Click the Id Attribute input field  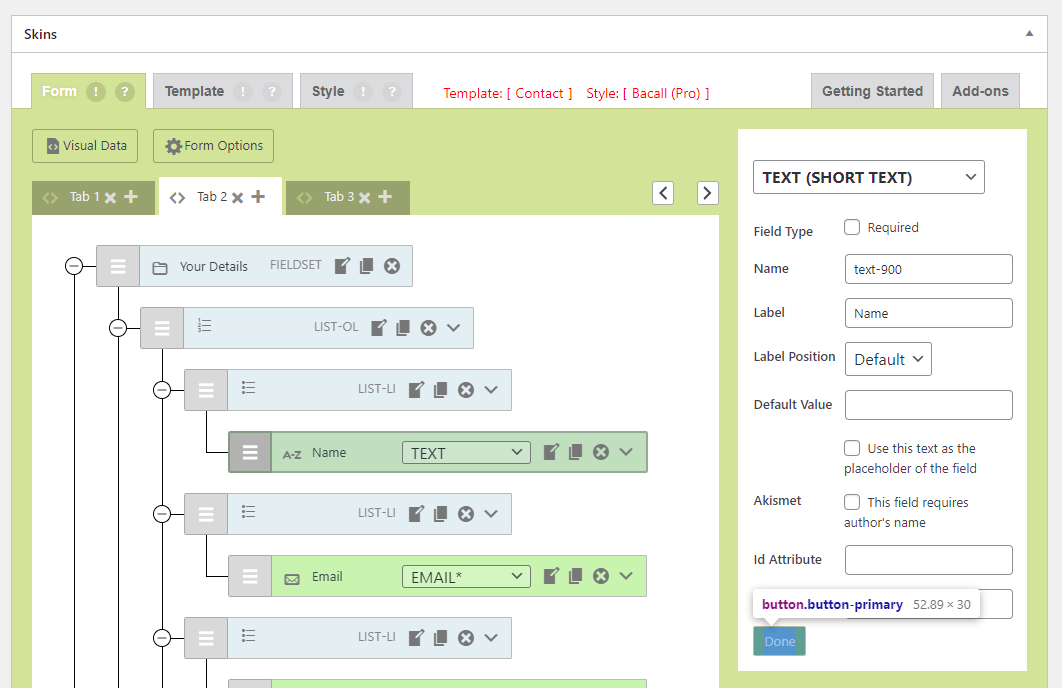pyautogui.click(x=928, y=560)
